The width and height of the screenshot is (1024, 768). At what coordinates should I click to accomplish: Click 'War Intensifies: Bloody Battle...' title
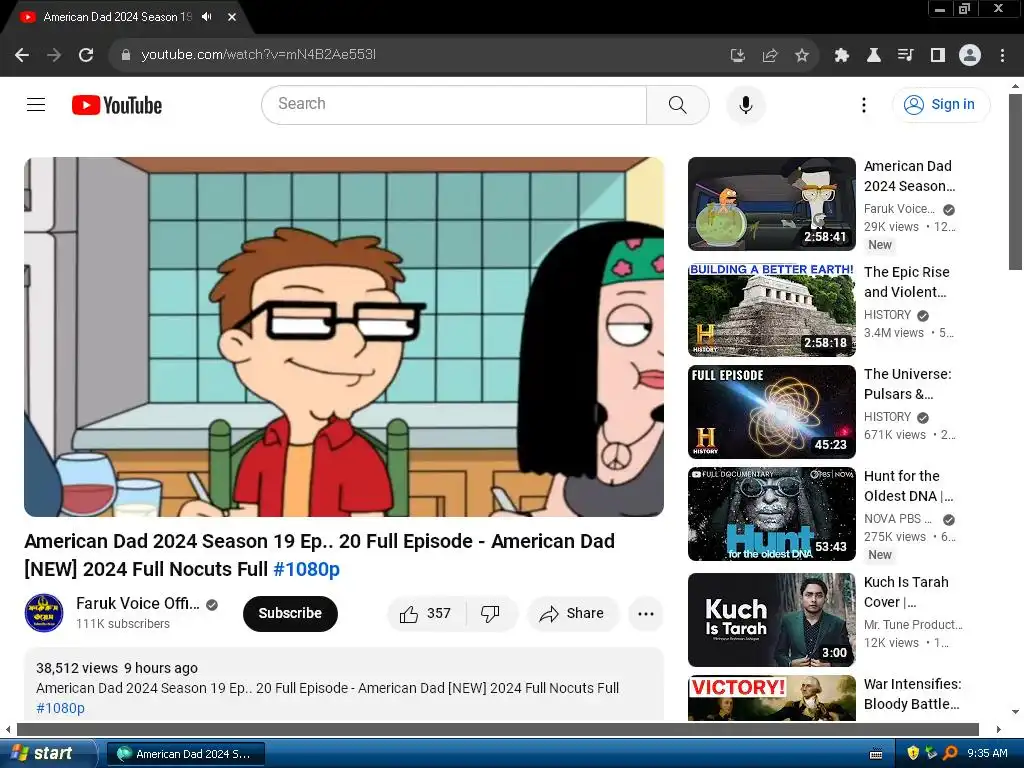click(912, 694)
